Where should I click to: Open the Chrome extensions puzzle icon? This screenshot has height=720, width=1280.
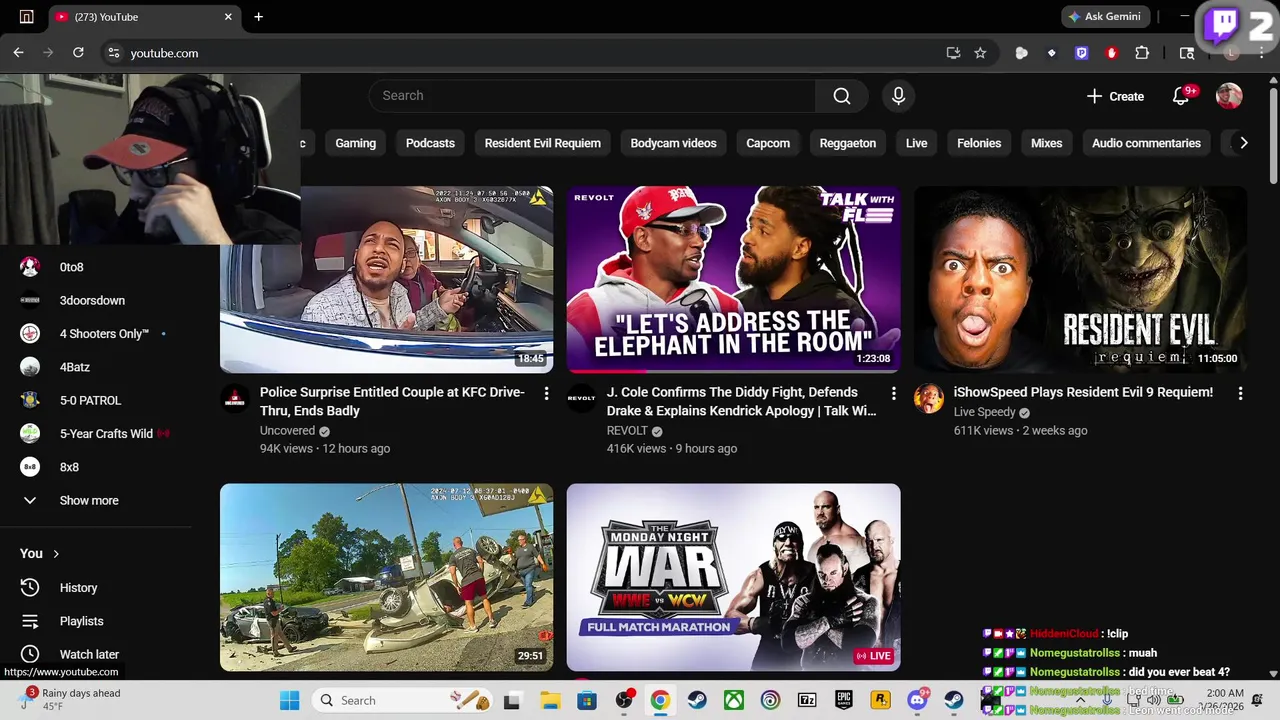coord(1142,53)
